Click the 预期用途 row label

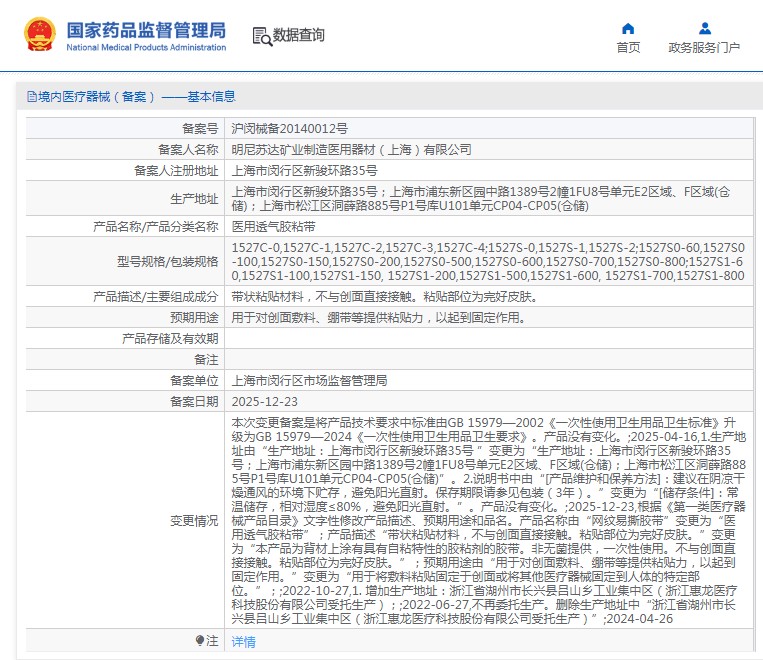pos(194,317)
